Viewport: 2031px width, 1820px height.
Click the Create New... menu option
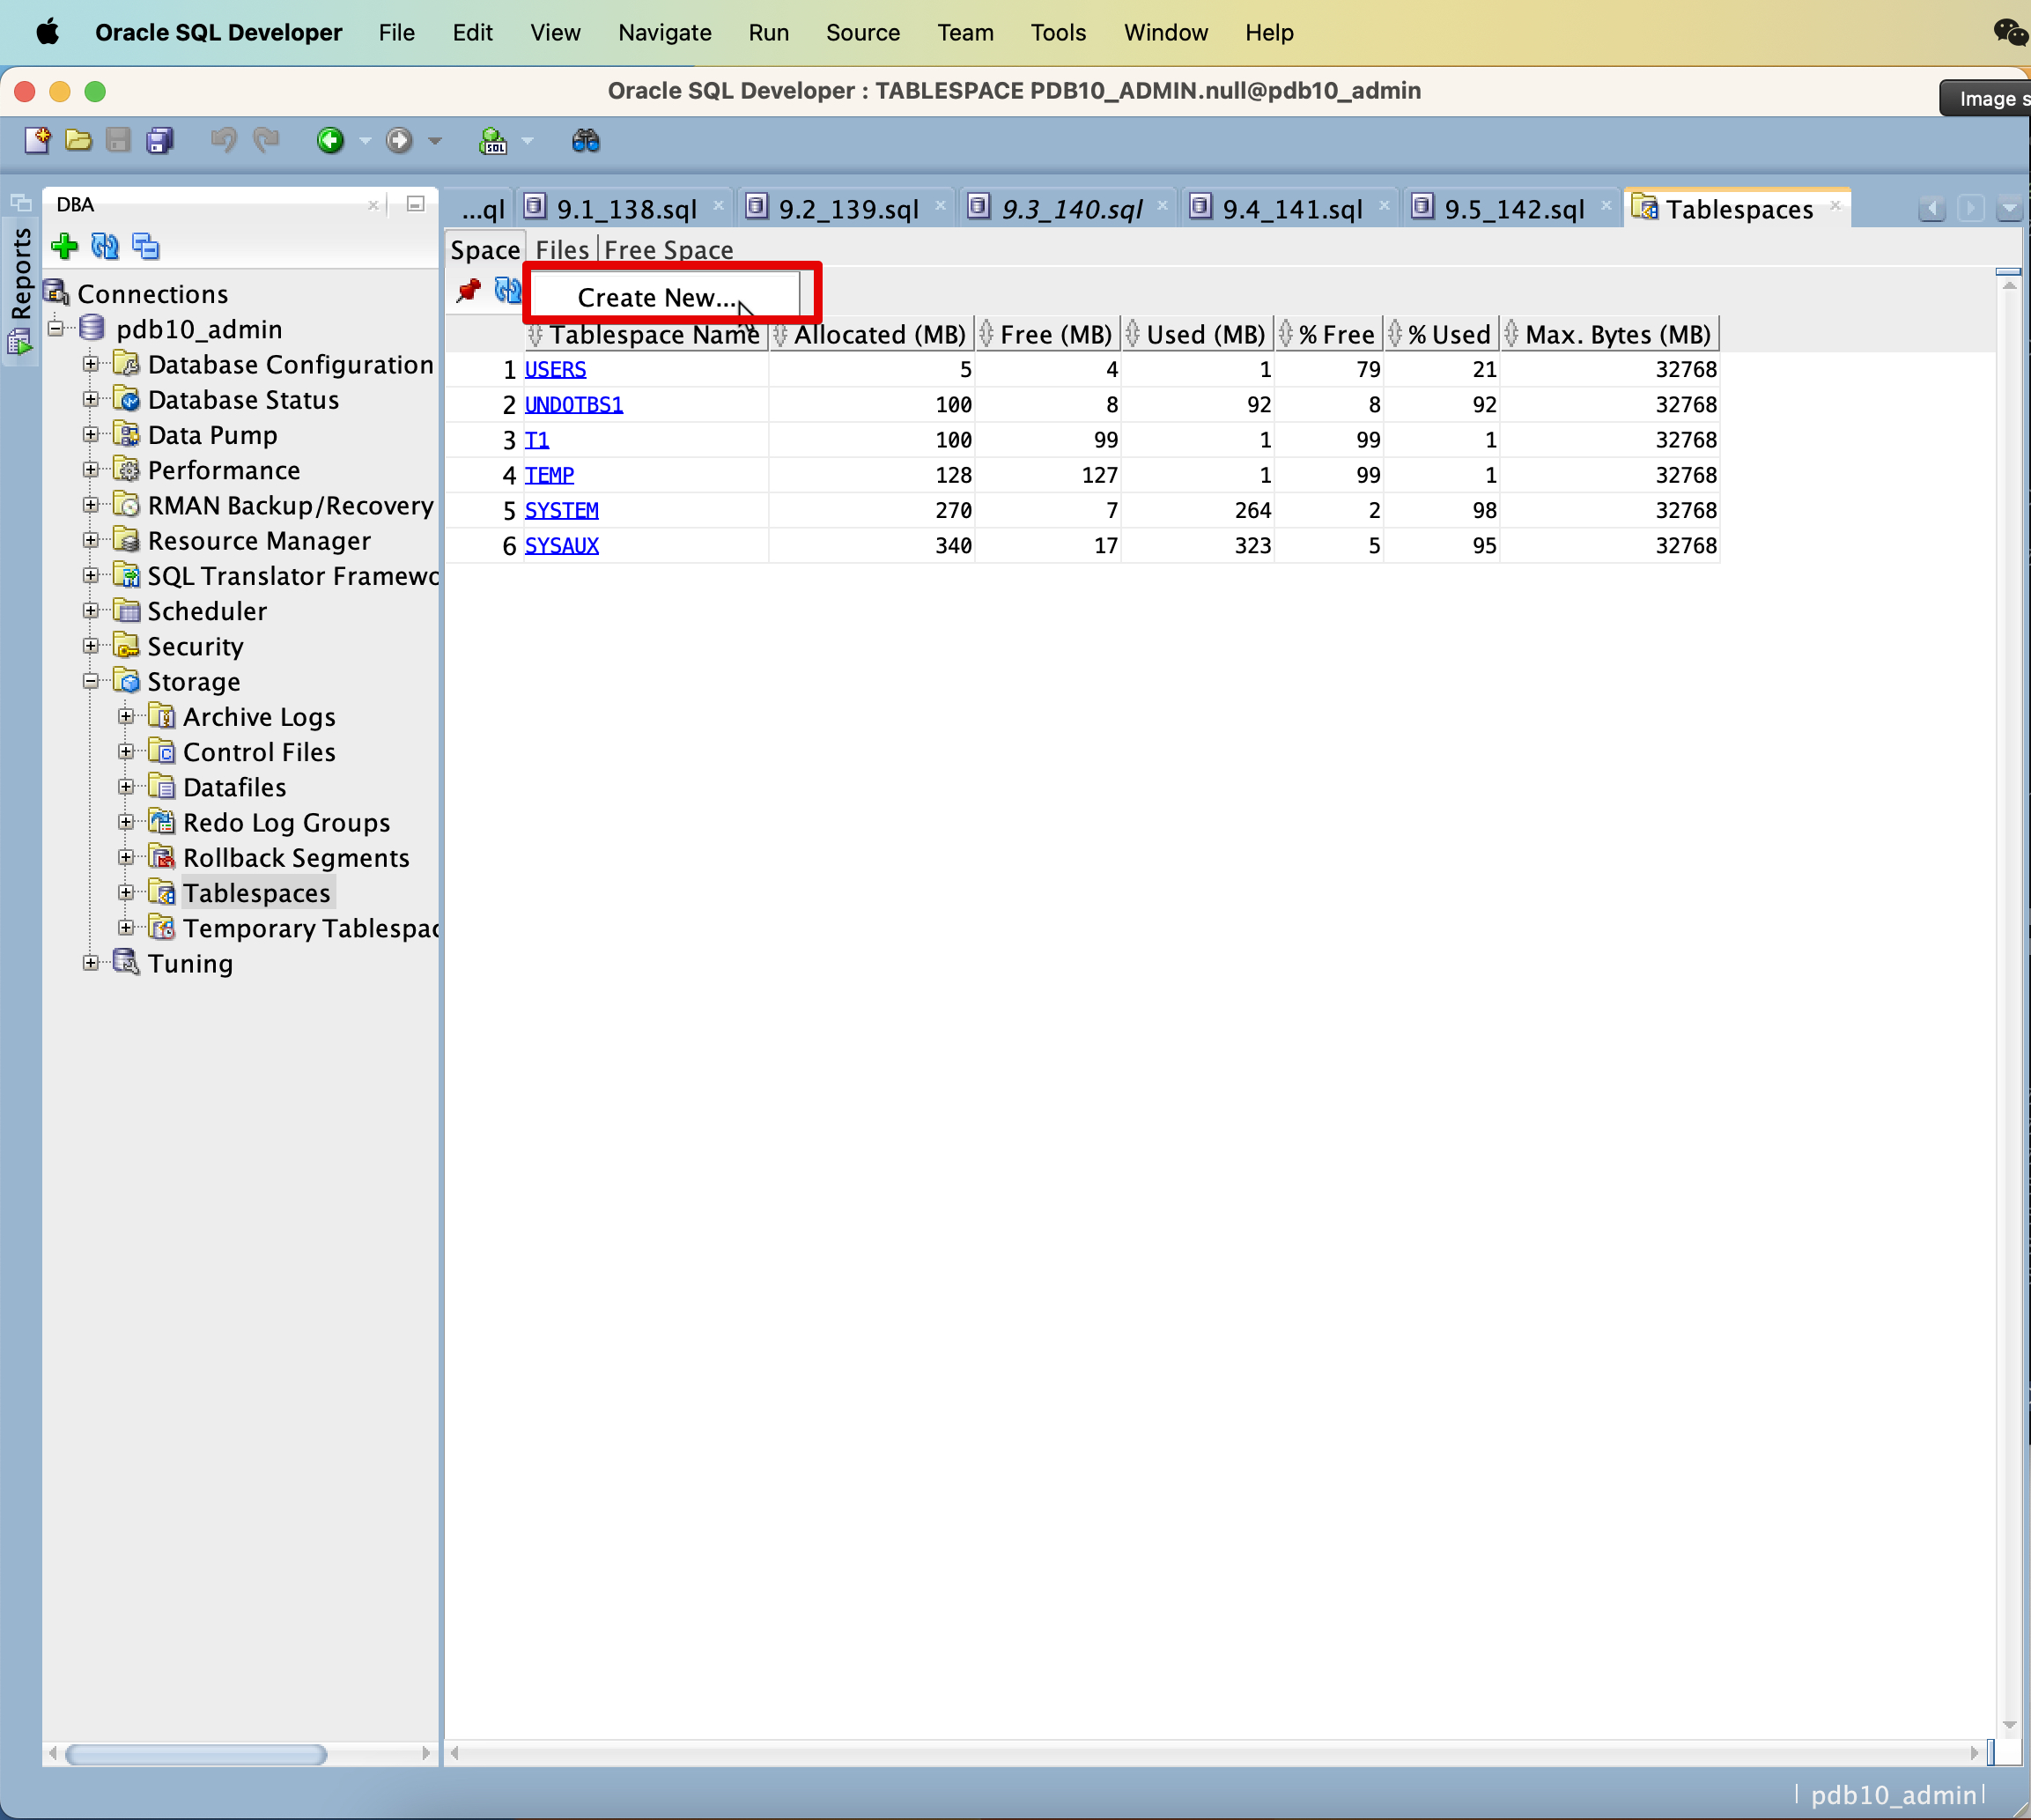click(657, 297)
